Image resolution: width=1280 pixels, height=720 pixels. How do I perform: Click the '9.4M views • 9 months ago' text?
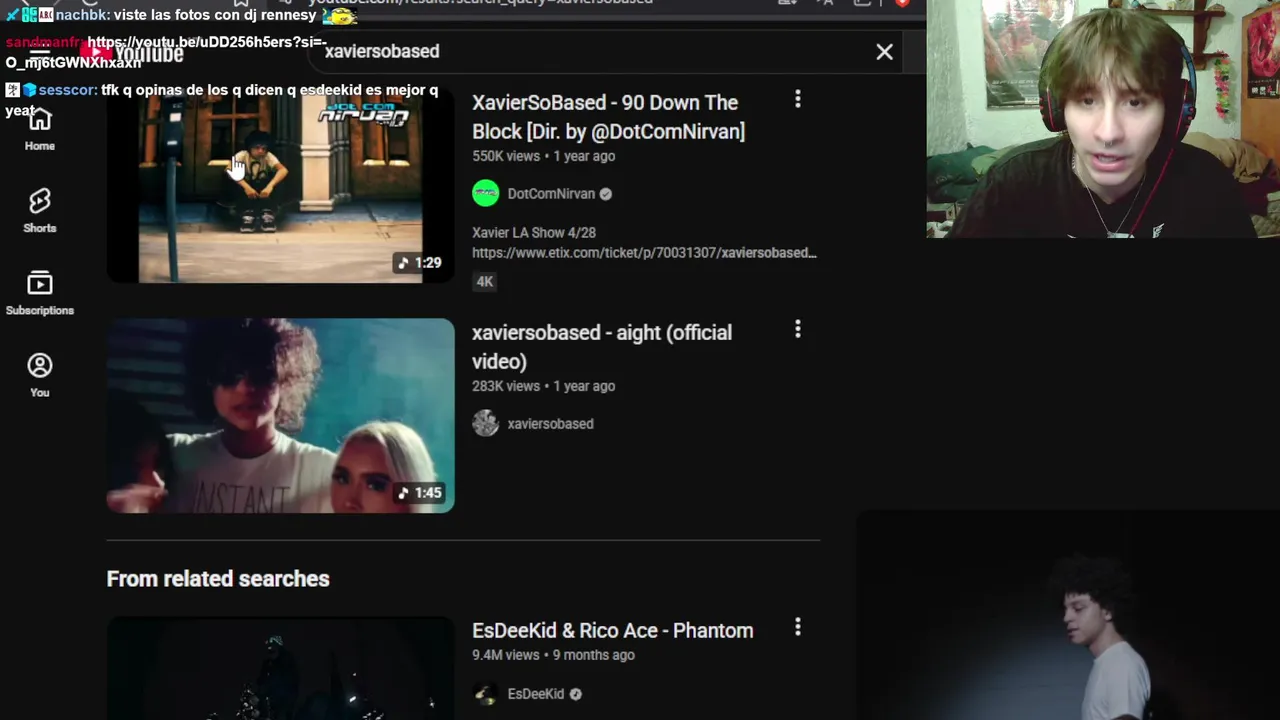pyautogui.click(x=553, y=655)
